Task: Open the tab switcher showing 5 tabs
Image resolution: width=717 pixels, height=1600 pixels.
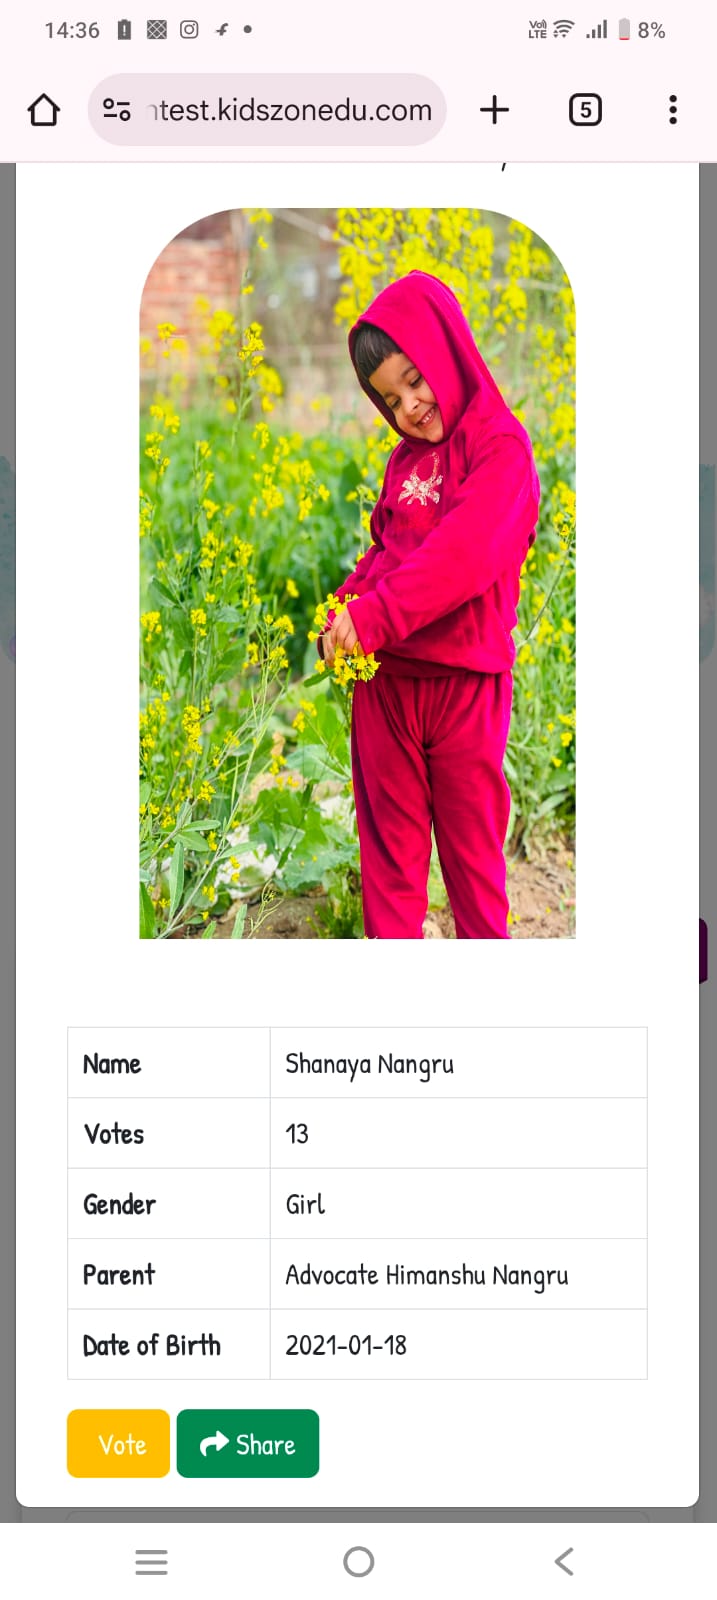Action: 585,110
